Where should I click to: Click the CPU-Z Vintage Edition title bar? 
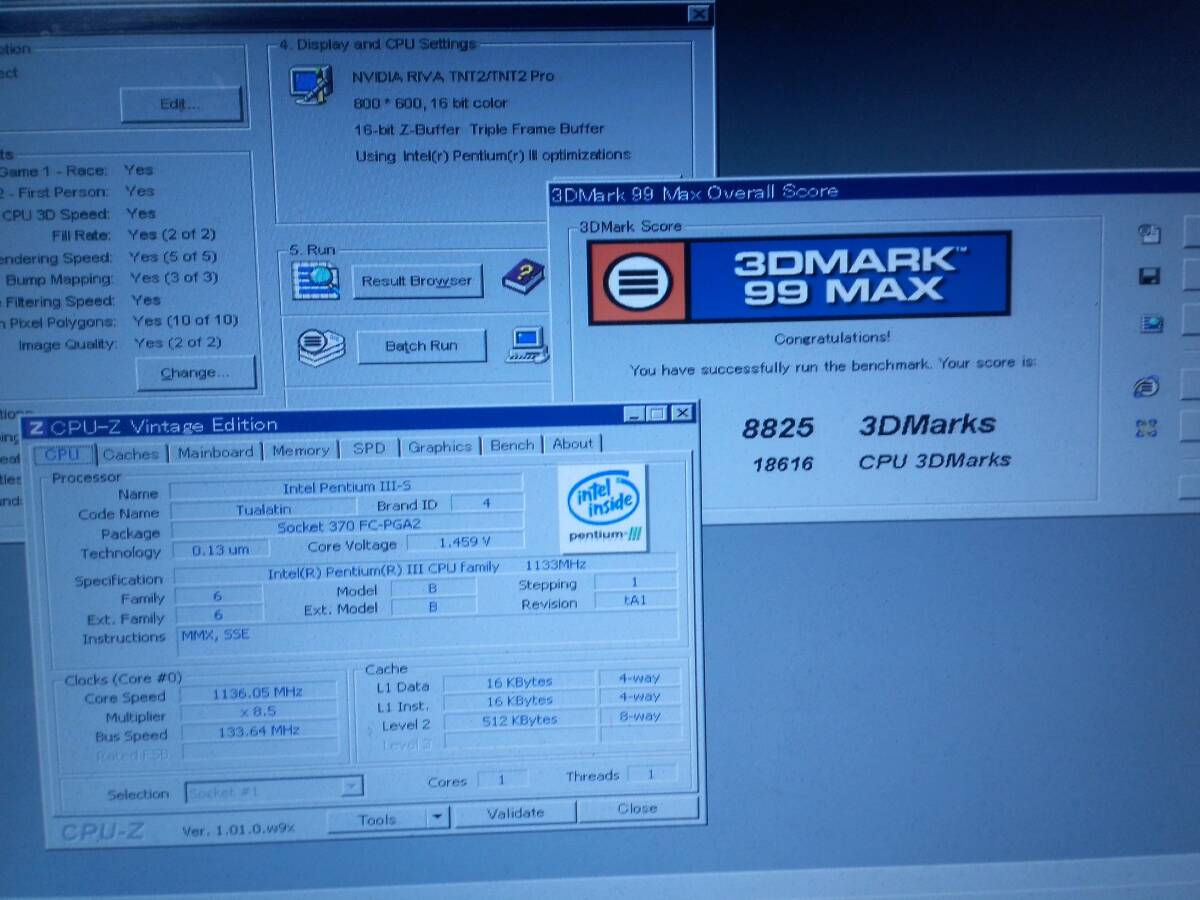360,419
